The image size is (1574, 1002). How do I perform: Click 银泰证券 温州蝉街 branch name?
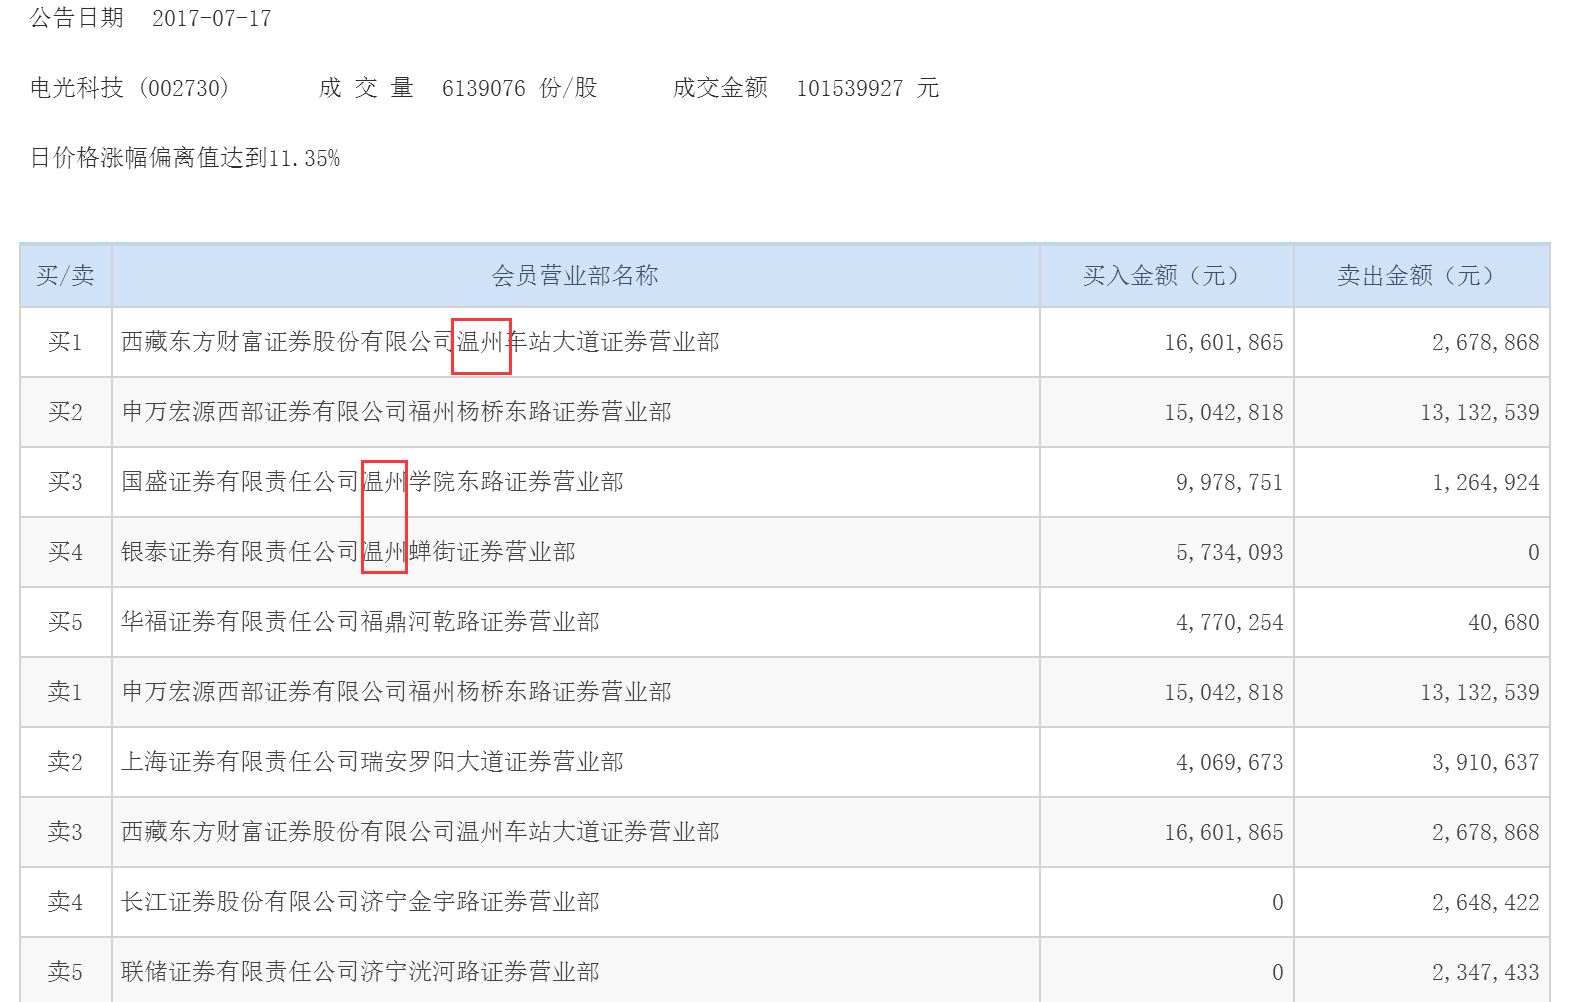point(348,552)
